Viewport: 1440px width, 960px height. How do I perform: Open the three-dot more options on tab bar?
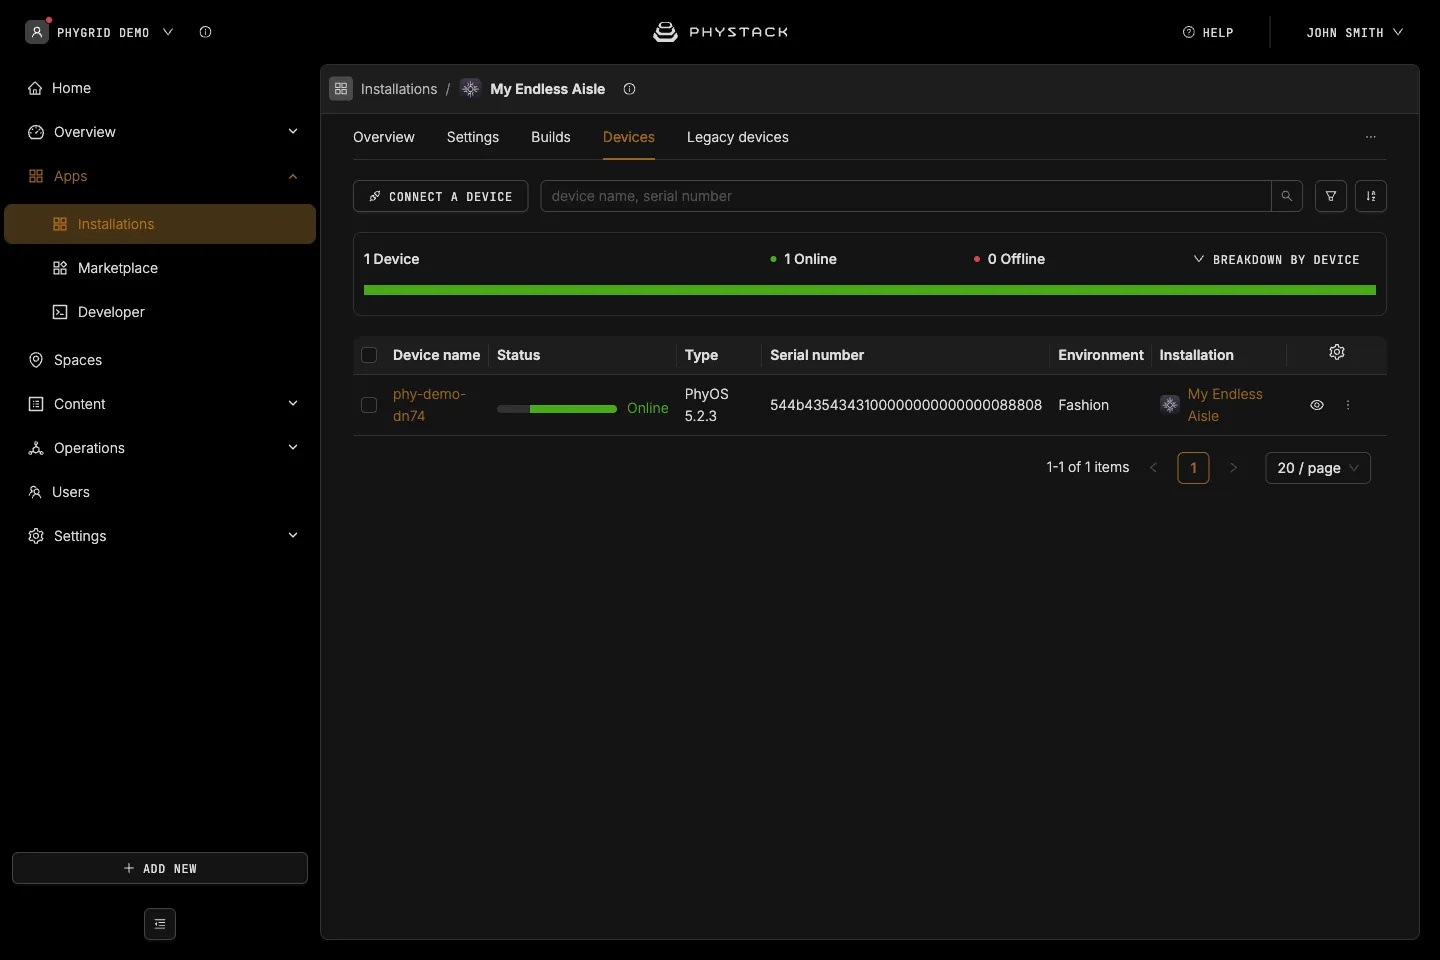pos(1371,137)
